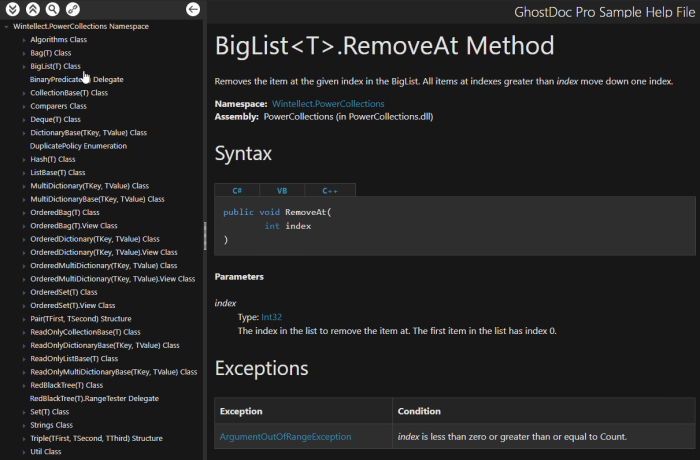Screen dimensions: 700x460
Task: Expand the Hash(T) Class arrow
Action: click(24, 159)
